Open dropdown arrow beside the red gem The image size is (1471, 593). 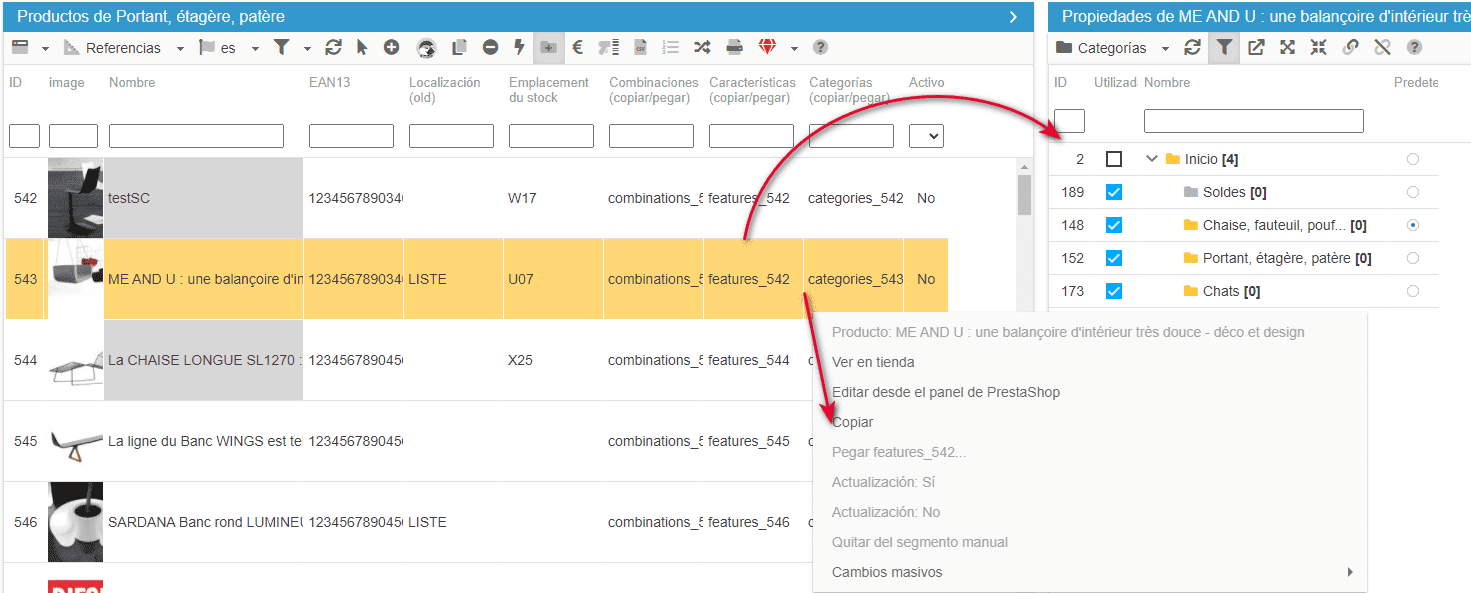click(794, 48)
